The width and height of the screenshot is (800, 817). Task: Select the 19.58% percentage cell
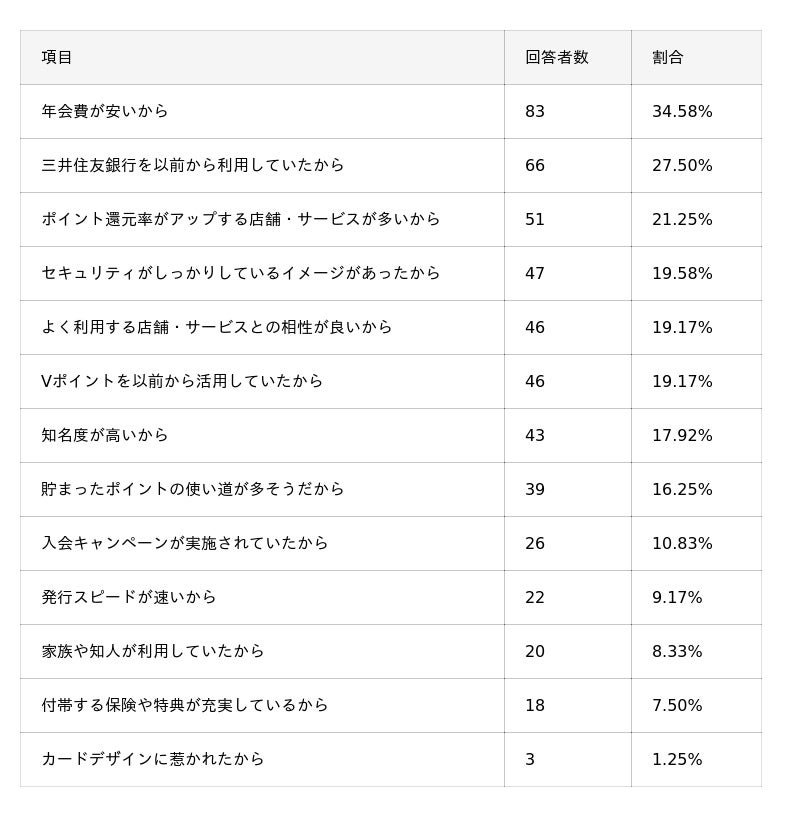click(682, 274)
